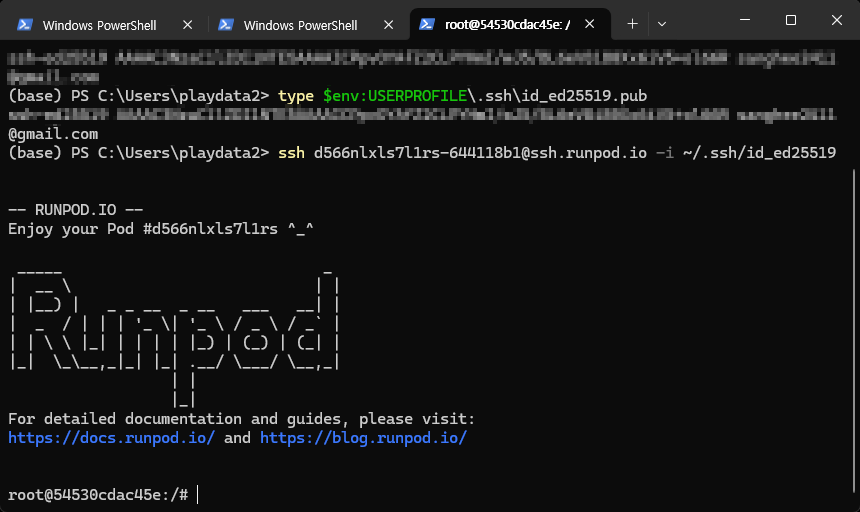
Task: Click the $env:USERPROFILE variable text
Action: point(395,96)
